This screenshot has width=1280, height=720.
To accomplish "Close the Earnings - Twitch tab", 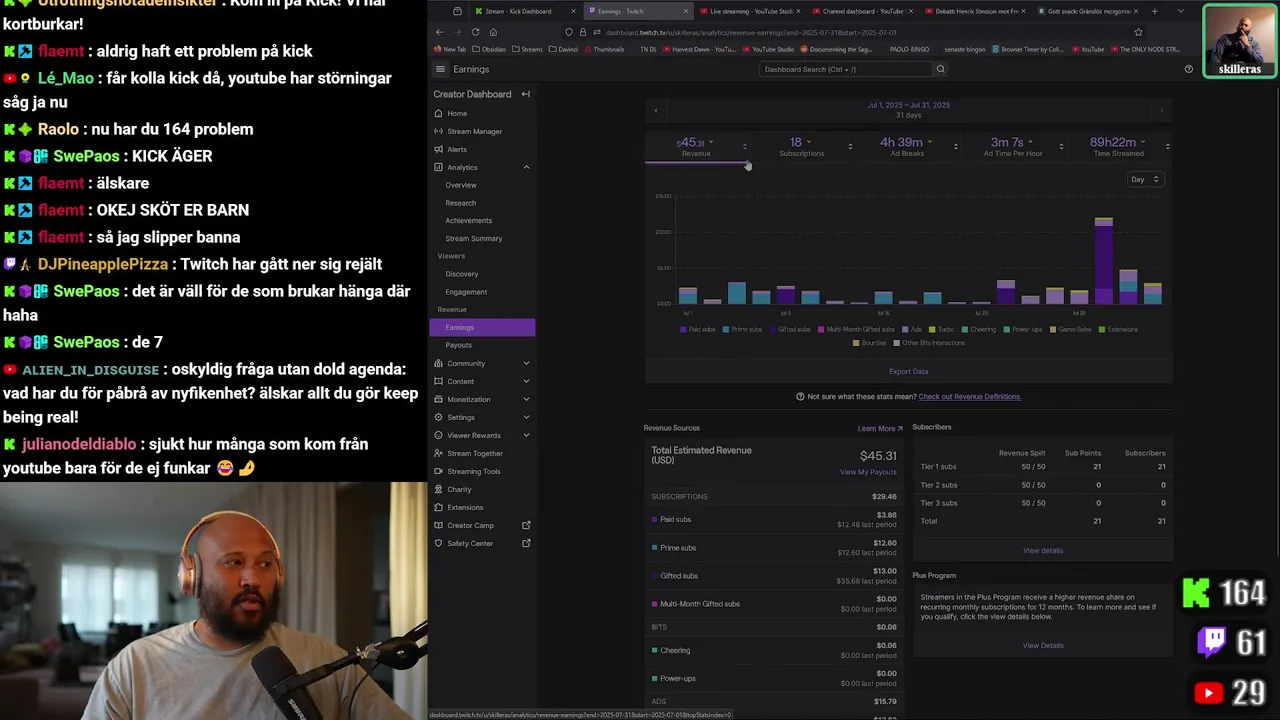I will point(686,11).
